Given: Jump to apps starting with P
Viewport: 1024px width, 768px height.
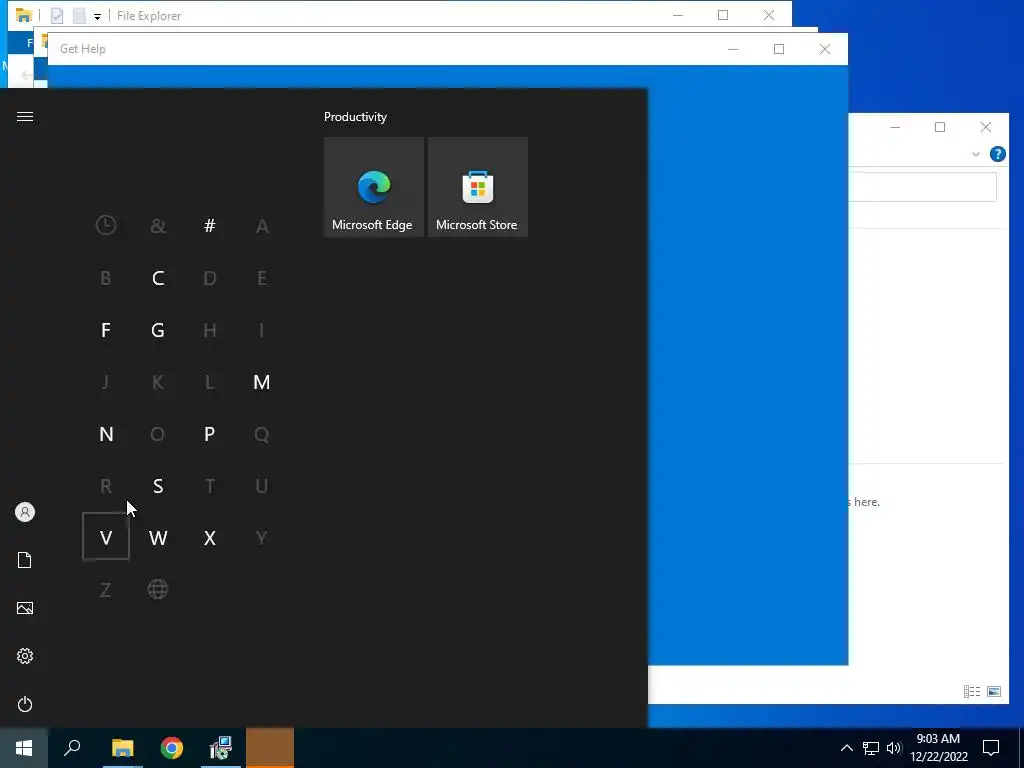Looking at the screenshot, I should 210,434.
